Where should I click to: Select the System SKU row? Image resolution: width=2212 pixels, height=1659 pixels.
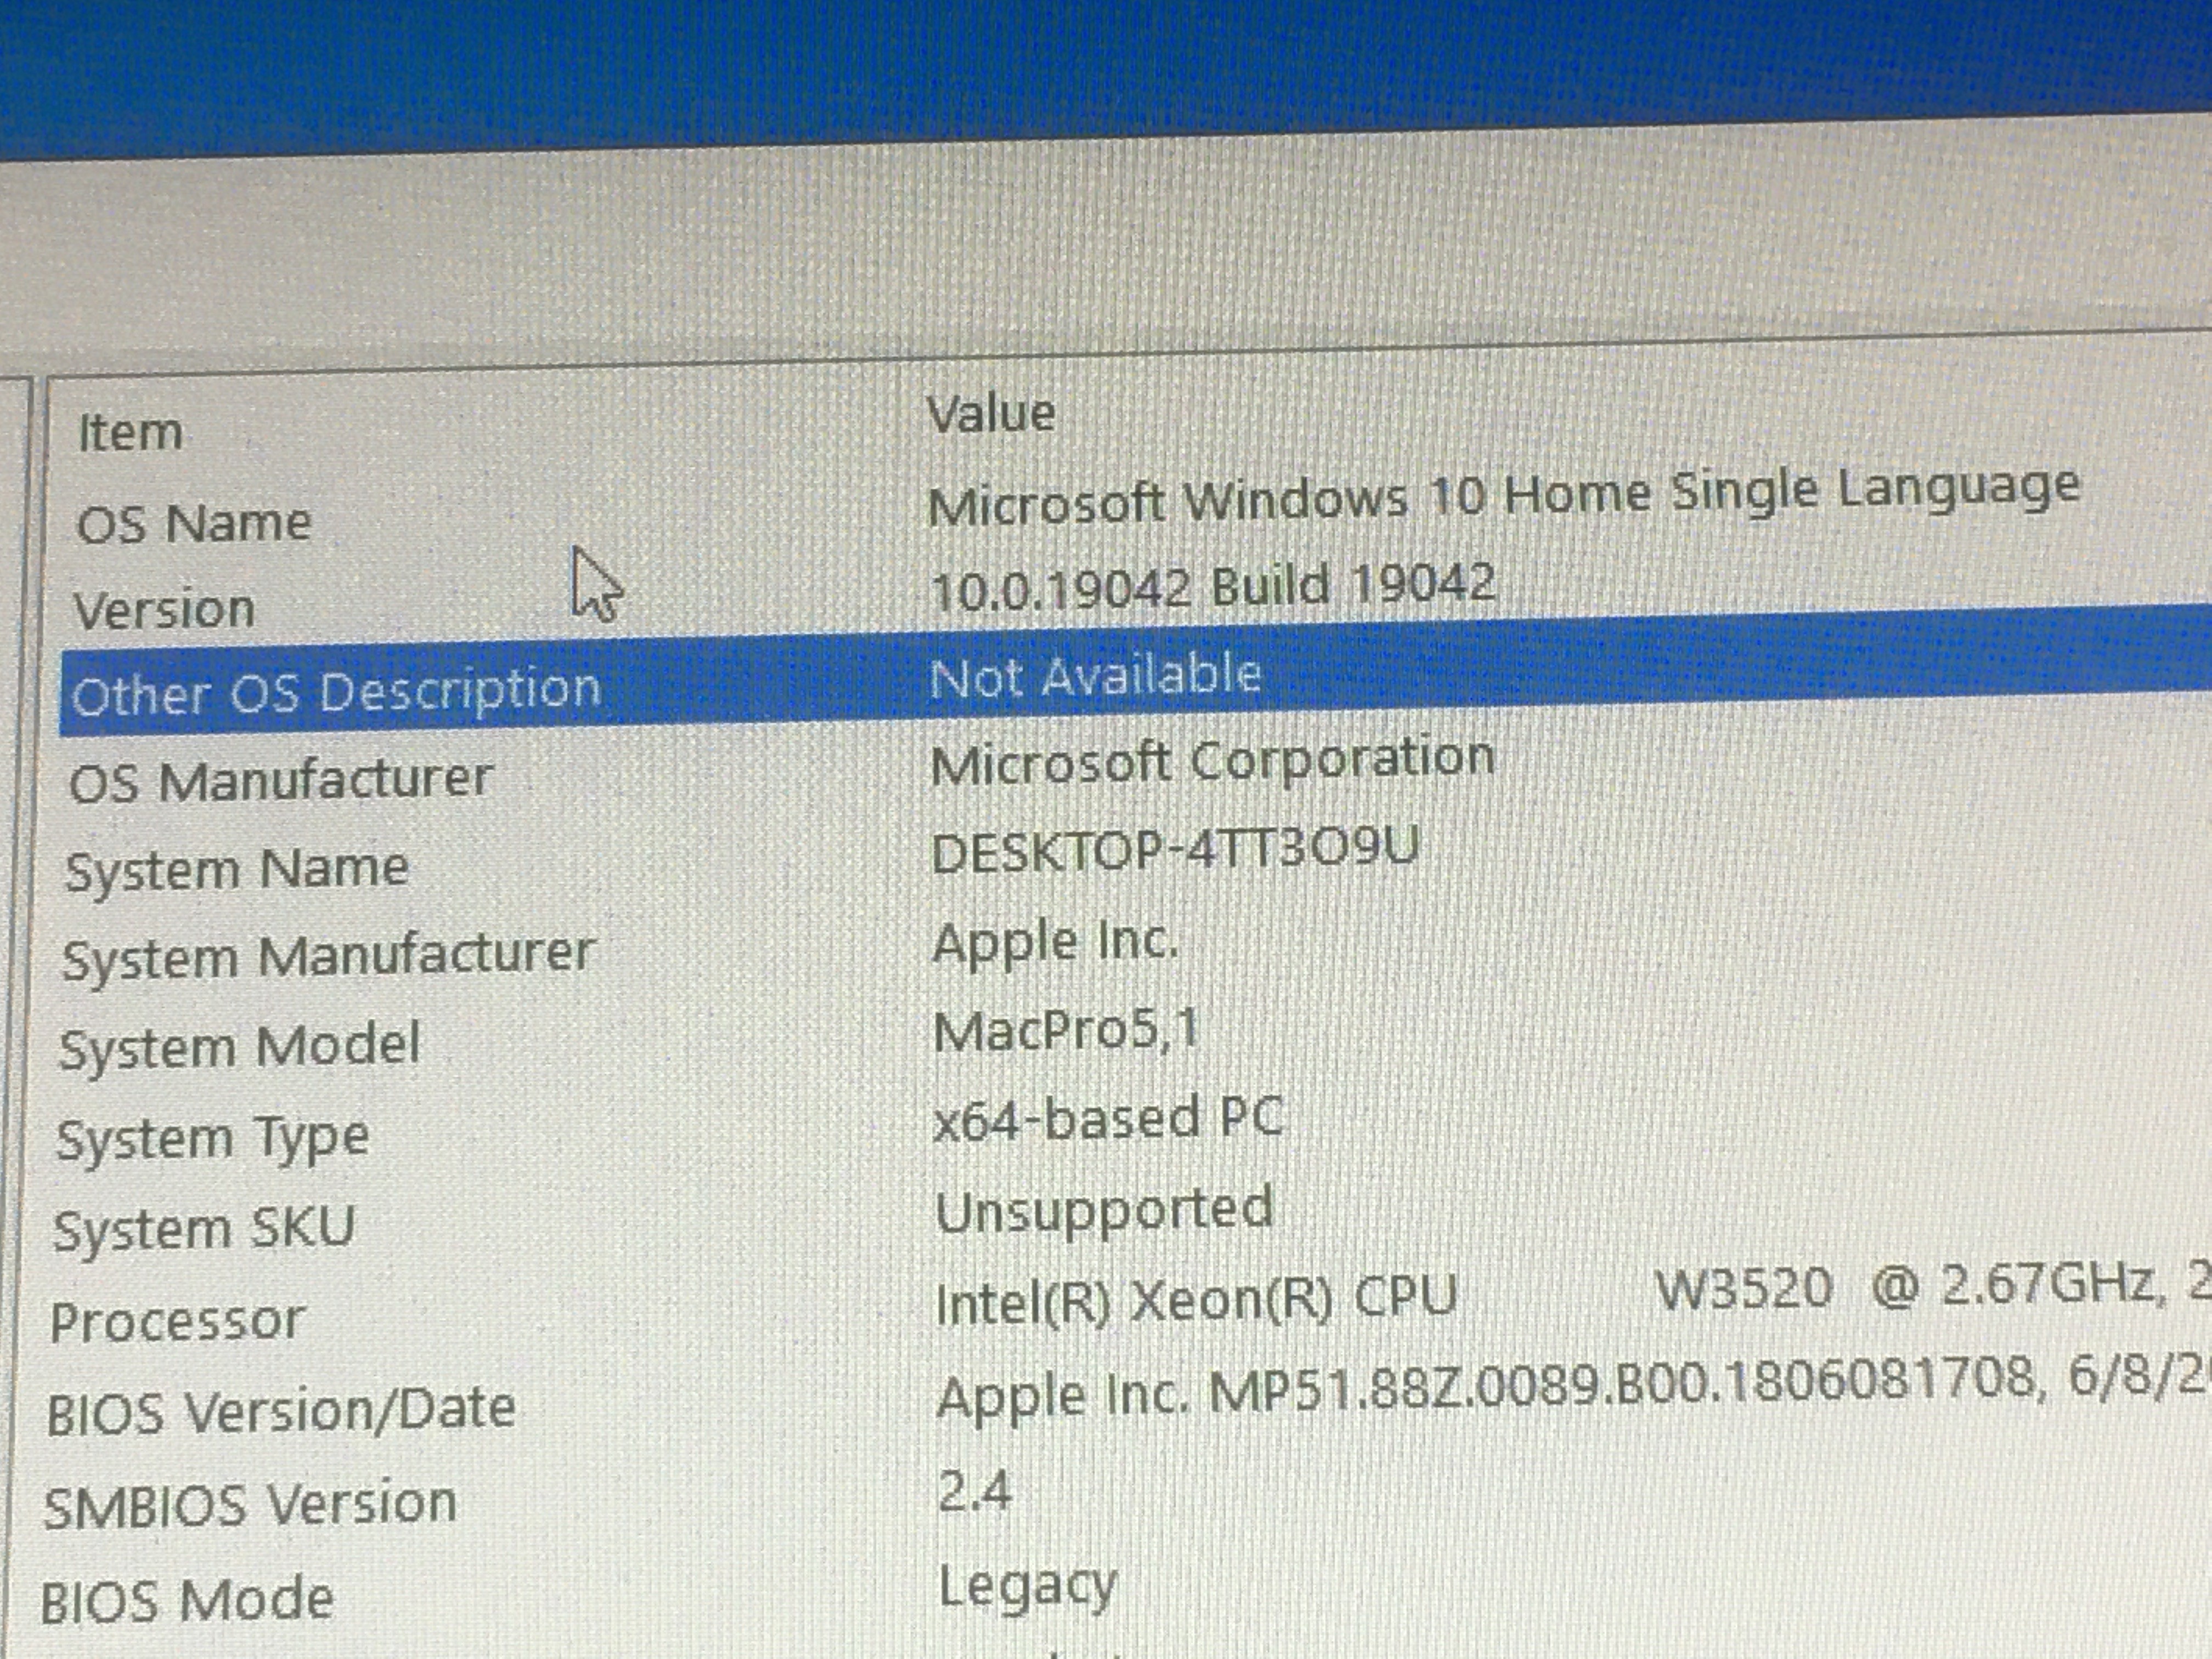[x=204, y=1228]
